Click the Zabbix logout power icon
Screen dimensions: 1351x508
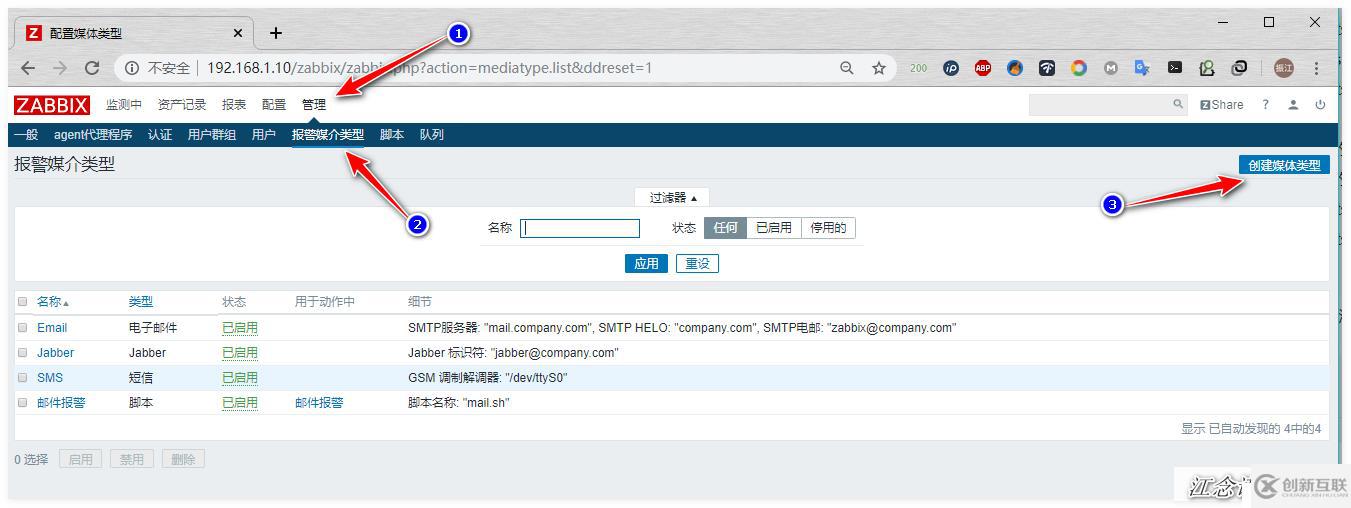coord(1320,104)
